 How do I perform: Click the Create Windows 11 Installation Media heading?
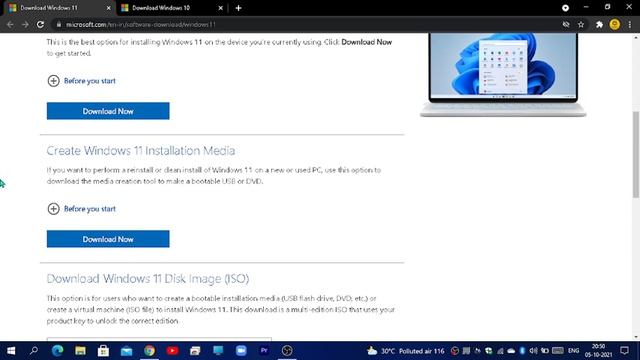click(141, 151)
